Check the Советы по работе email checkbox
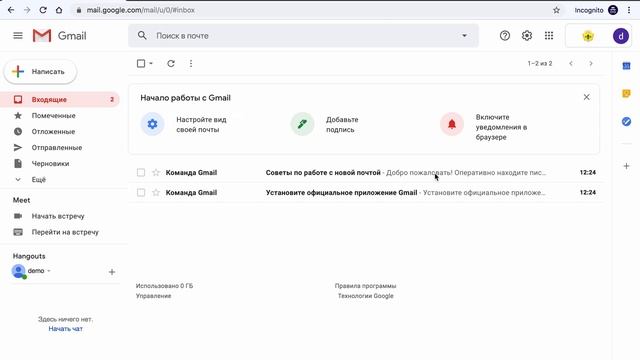Viewport: 640px width, 360px height. (141, 173)
